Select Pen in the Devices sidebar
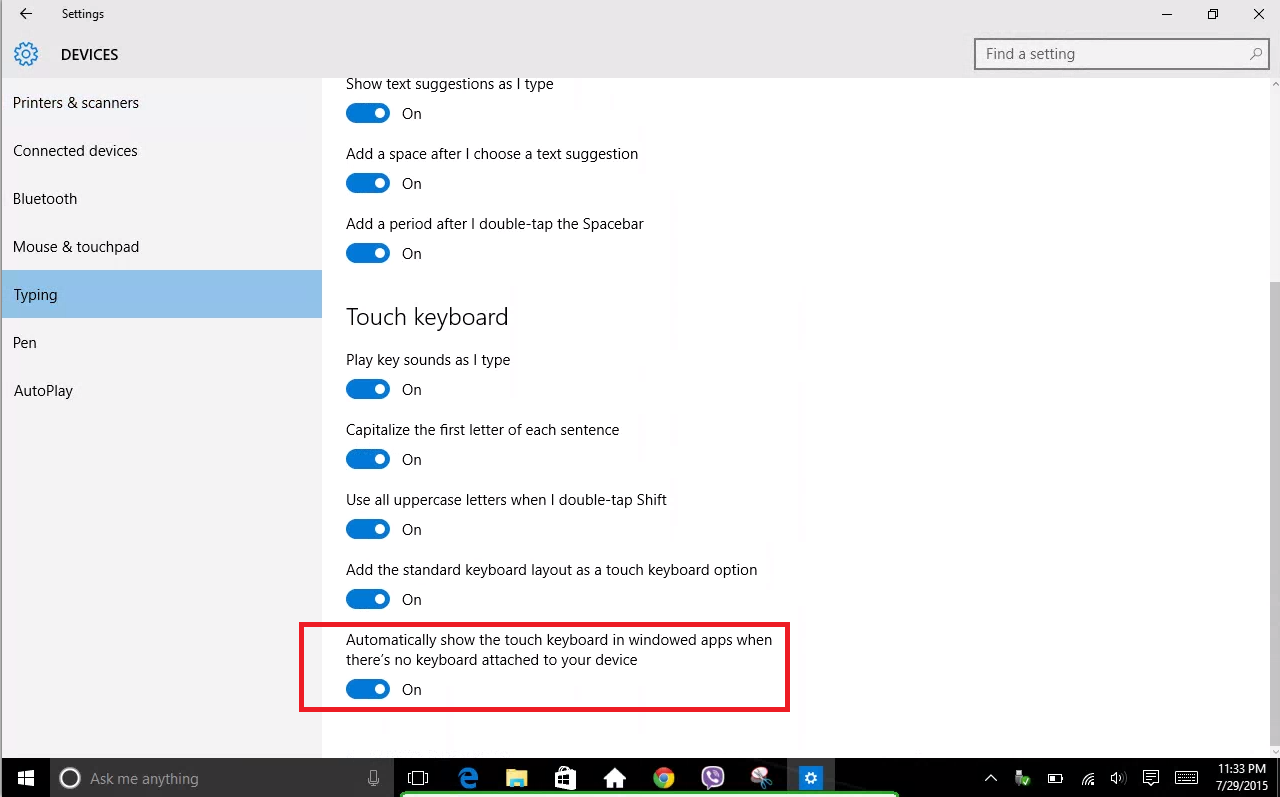 tap(24, 342)
